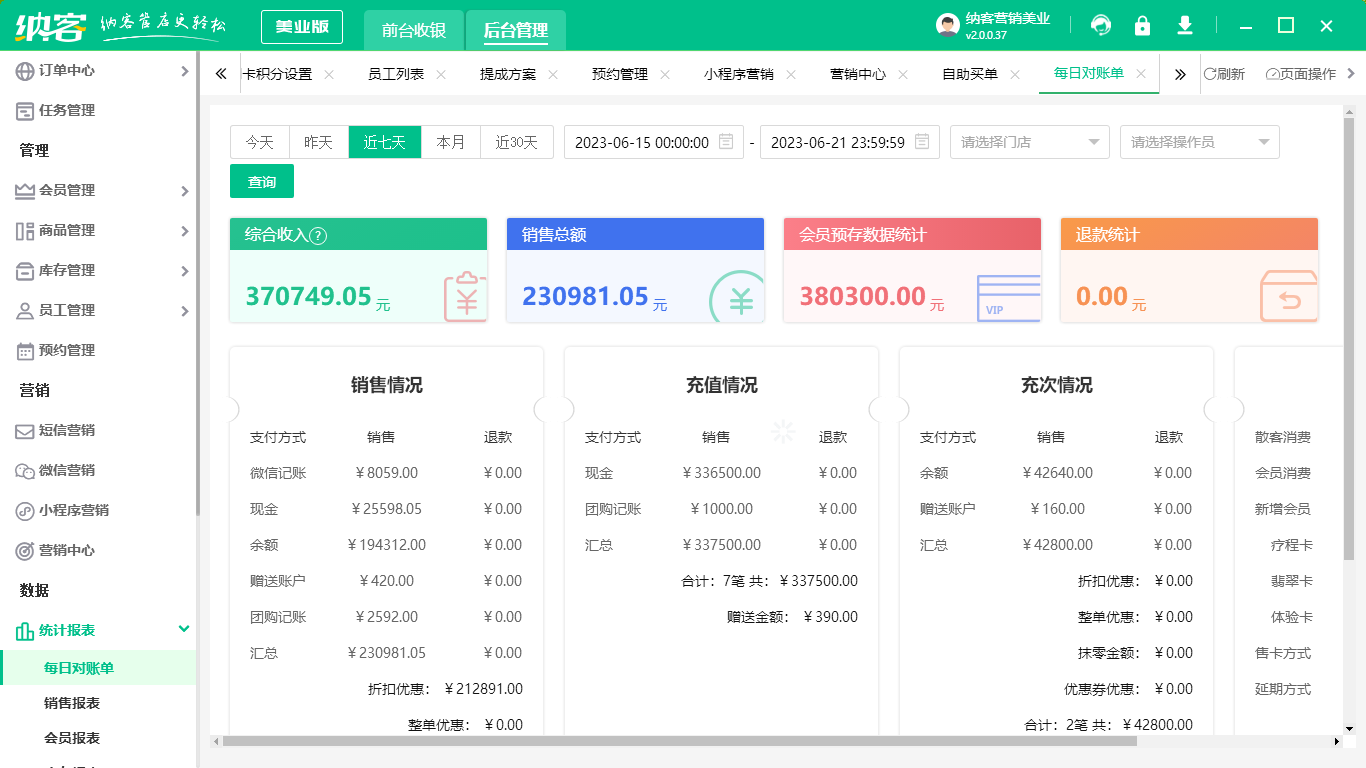Screen dimensions: 1366x768
Task: Click the download icon in the title bar
Action: pyautogui.click(x=1184, y=25)
